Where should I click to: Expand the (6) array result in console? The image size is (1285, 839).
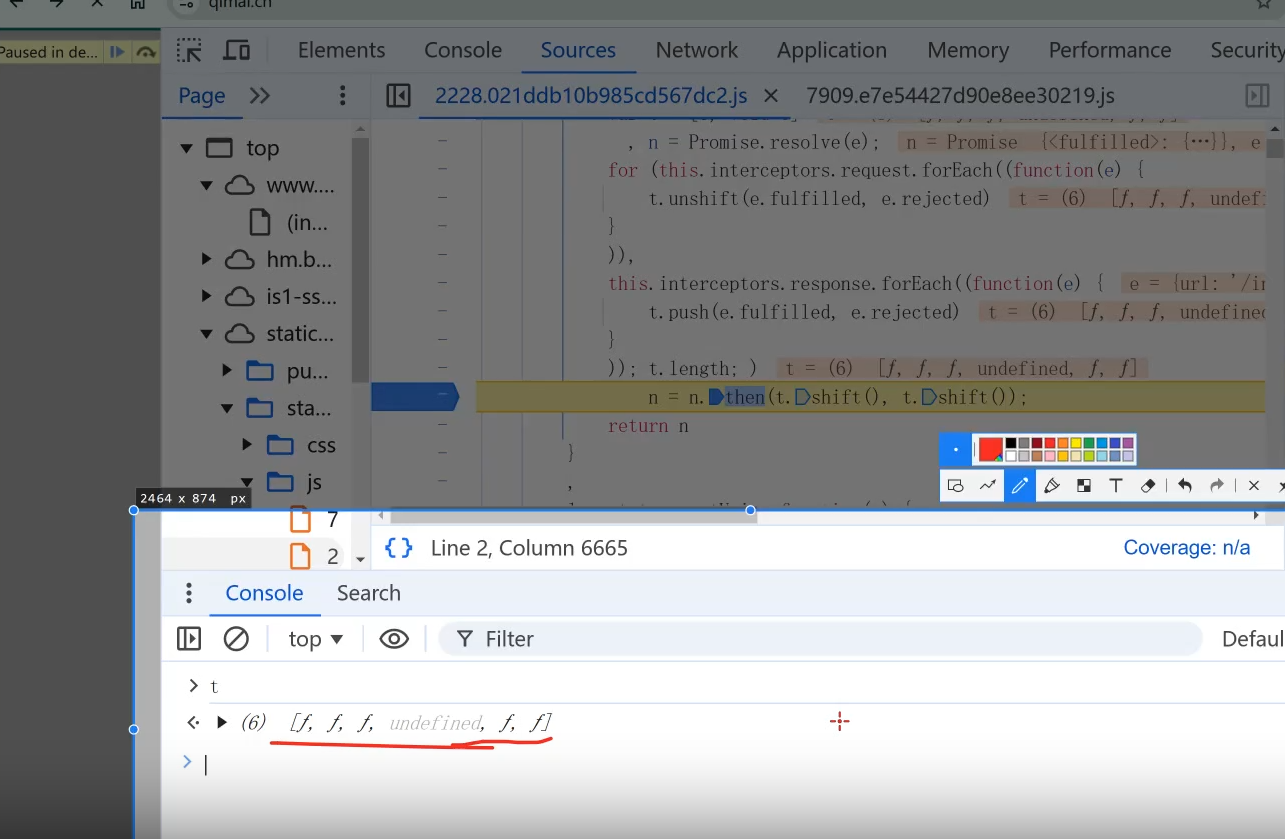[x=222, y=722]
